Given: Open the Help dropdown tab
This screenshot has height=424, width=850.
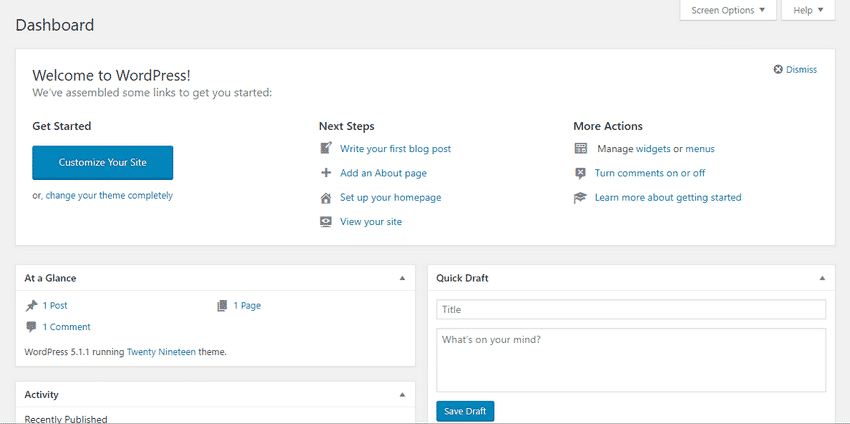Looking at the screenshot, I should tap(808, 10).
